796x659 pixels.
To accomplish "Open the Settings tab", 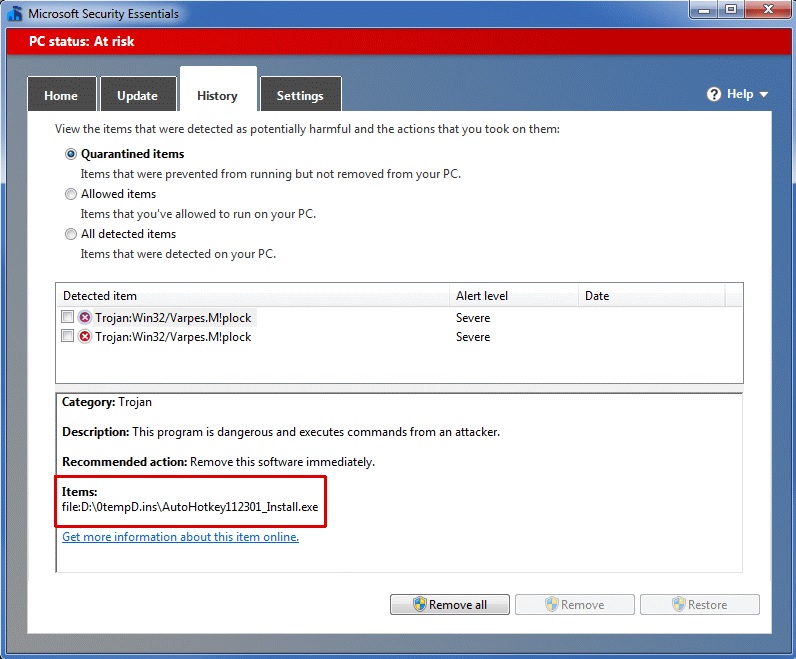I will point(301,94).
